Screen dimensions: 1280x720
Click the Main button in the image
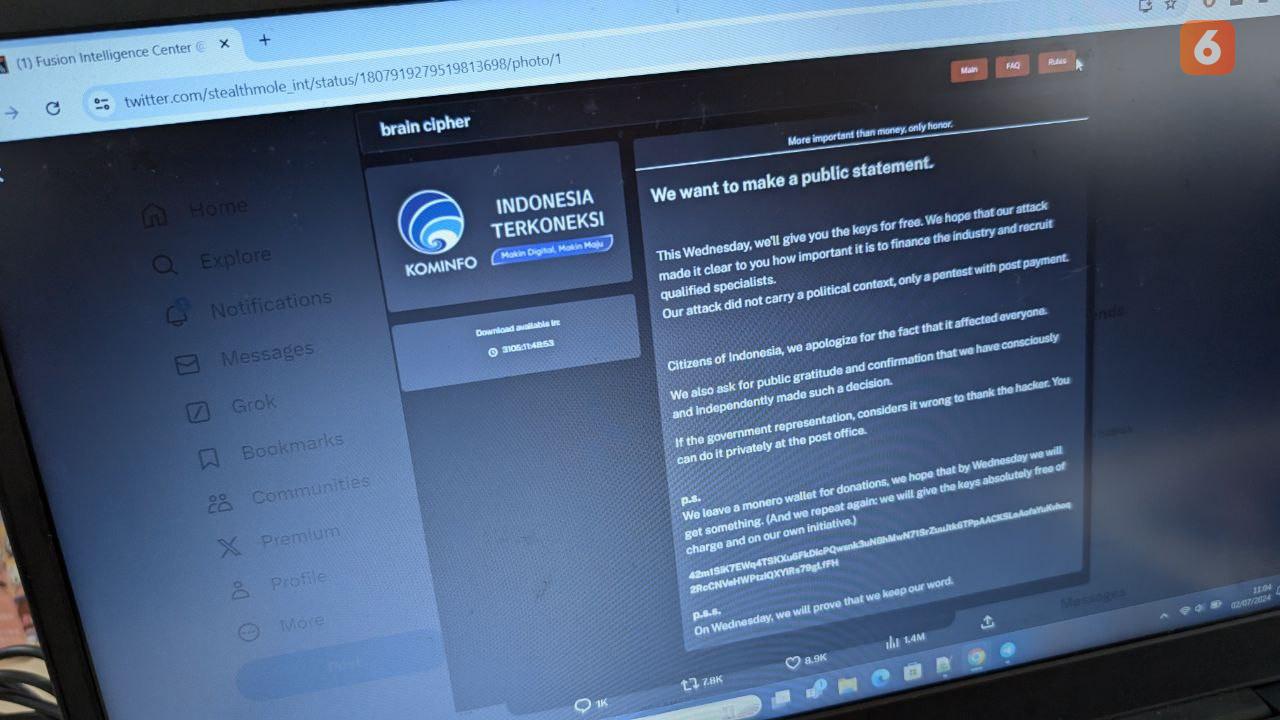(x=968, y=70)
